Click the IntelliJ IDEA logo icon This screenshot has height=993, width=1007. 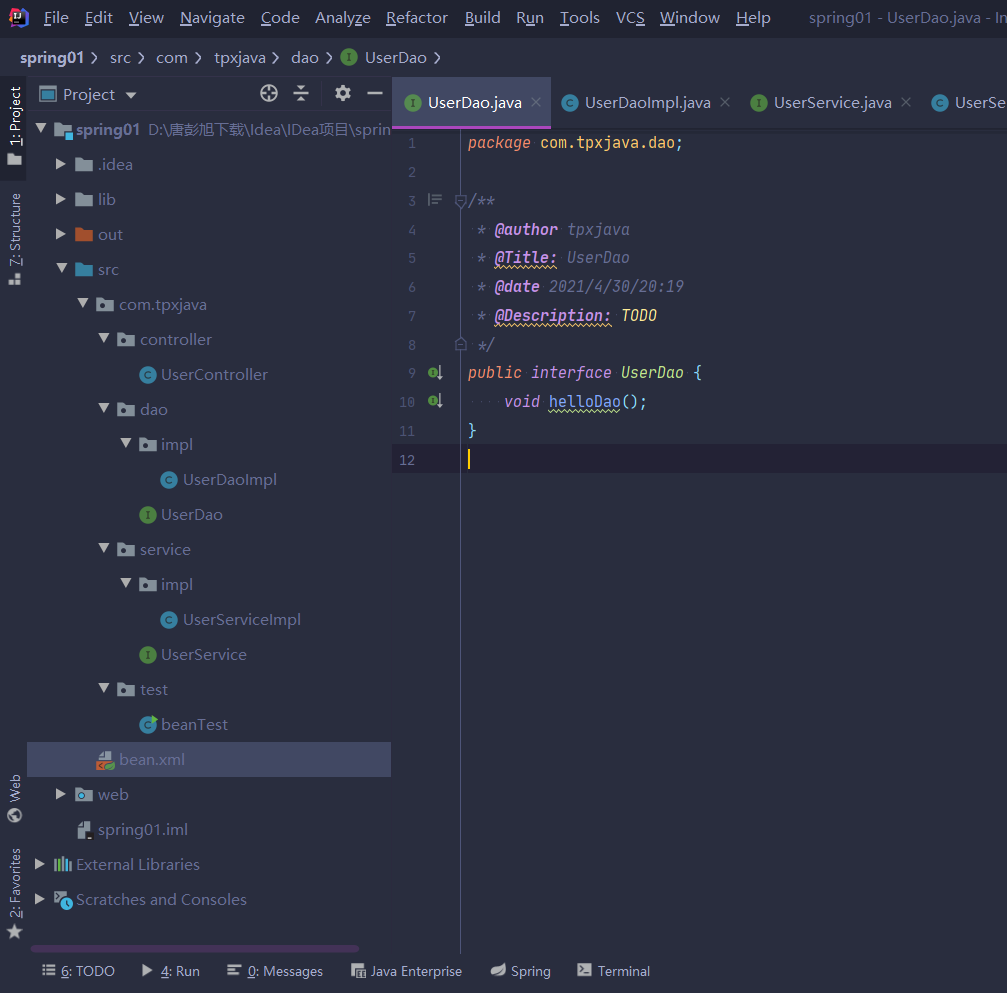pos(19,17)
